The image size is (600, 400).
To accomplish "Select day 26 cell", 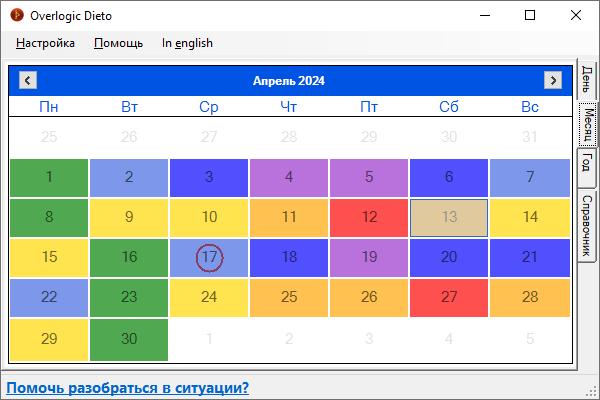I will click(x=369, y=298).
